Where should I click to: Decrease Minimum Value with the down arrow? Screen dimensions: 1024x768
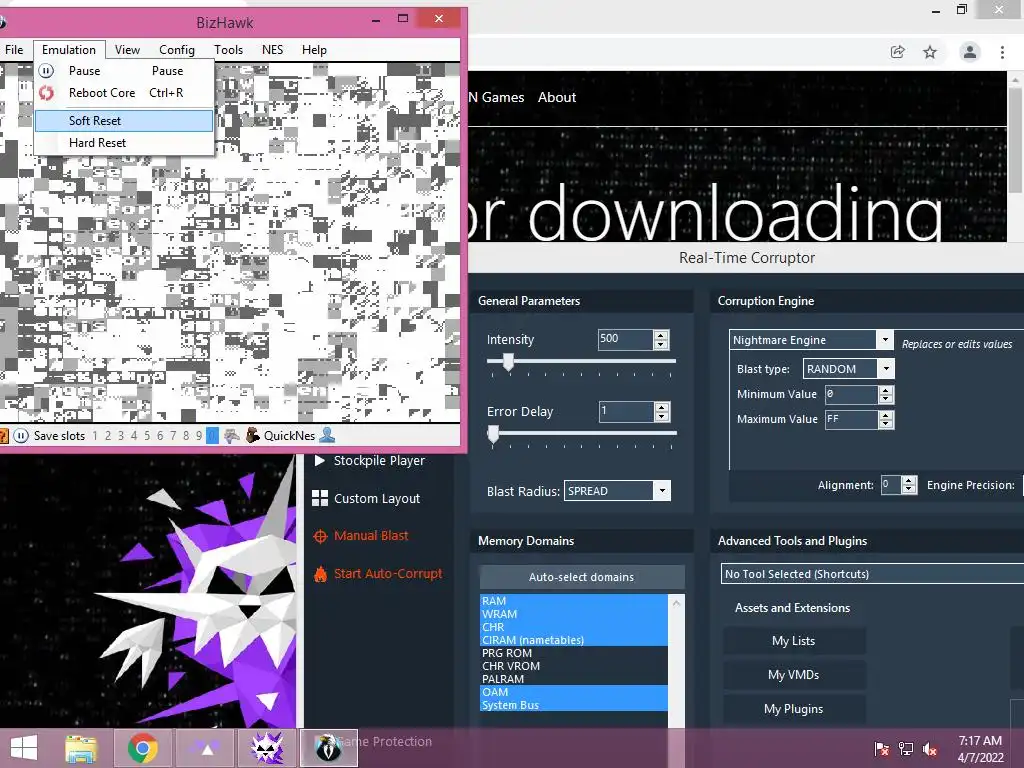[x=886, y=398]
